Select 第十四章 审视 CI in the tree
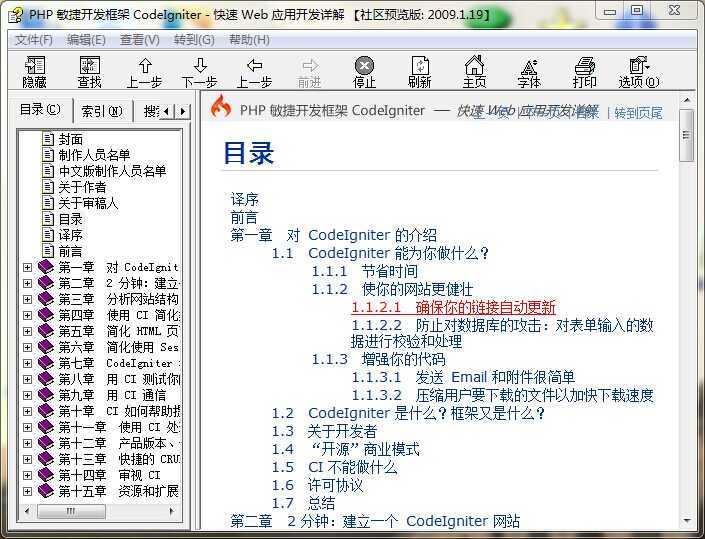 click(109, 475)
